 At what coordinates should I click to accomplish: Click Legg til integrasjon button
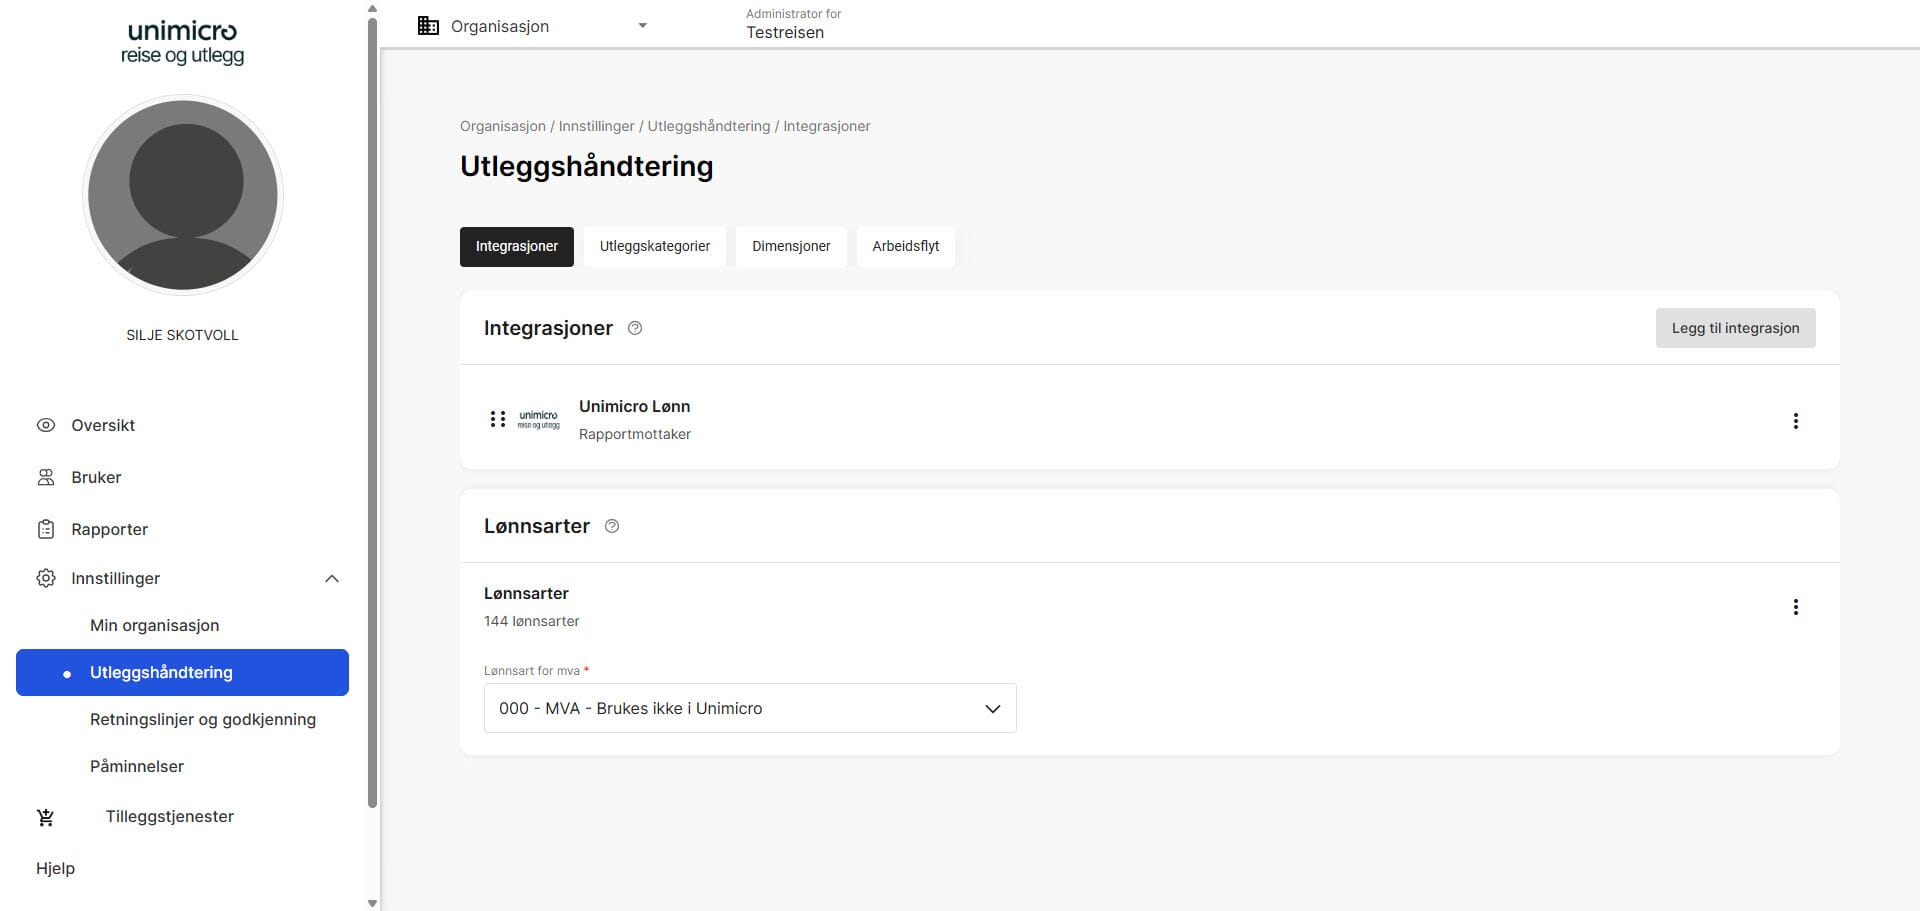pos(1734,328)
